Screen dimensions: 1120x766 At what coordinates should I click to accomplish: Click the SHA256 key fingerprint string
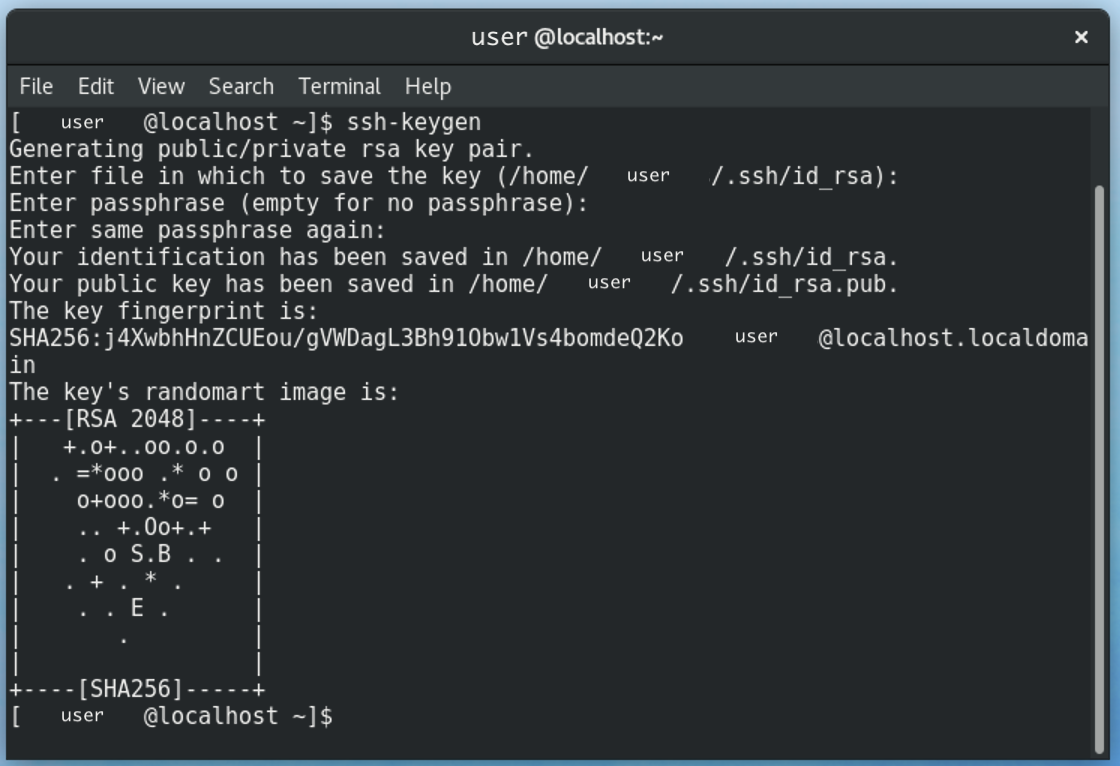point(346,338)
